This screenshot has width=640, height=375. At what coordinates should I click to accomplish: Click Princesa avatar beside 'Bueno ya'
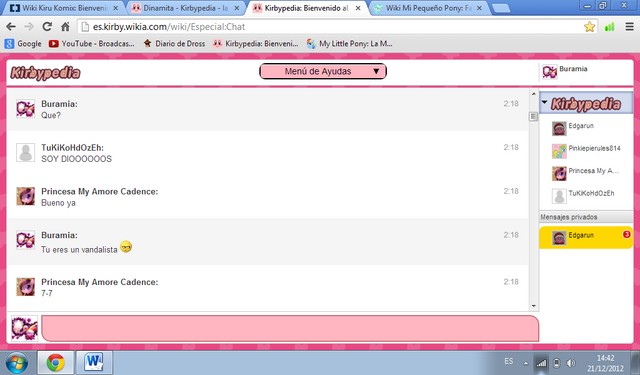(x=25, y=196)
